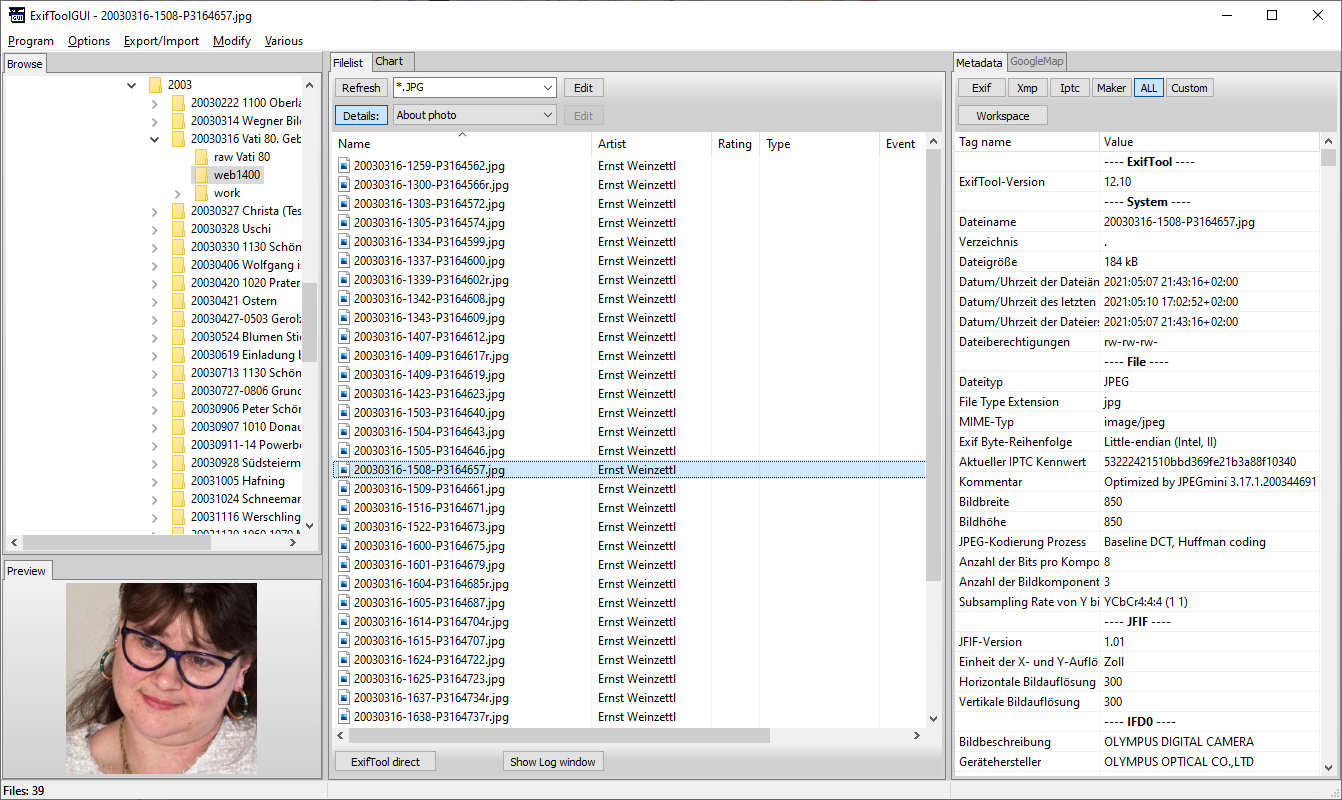Click the web1400 folder icon

tap(201, 175)
